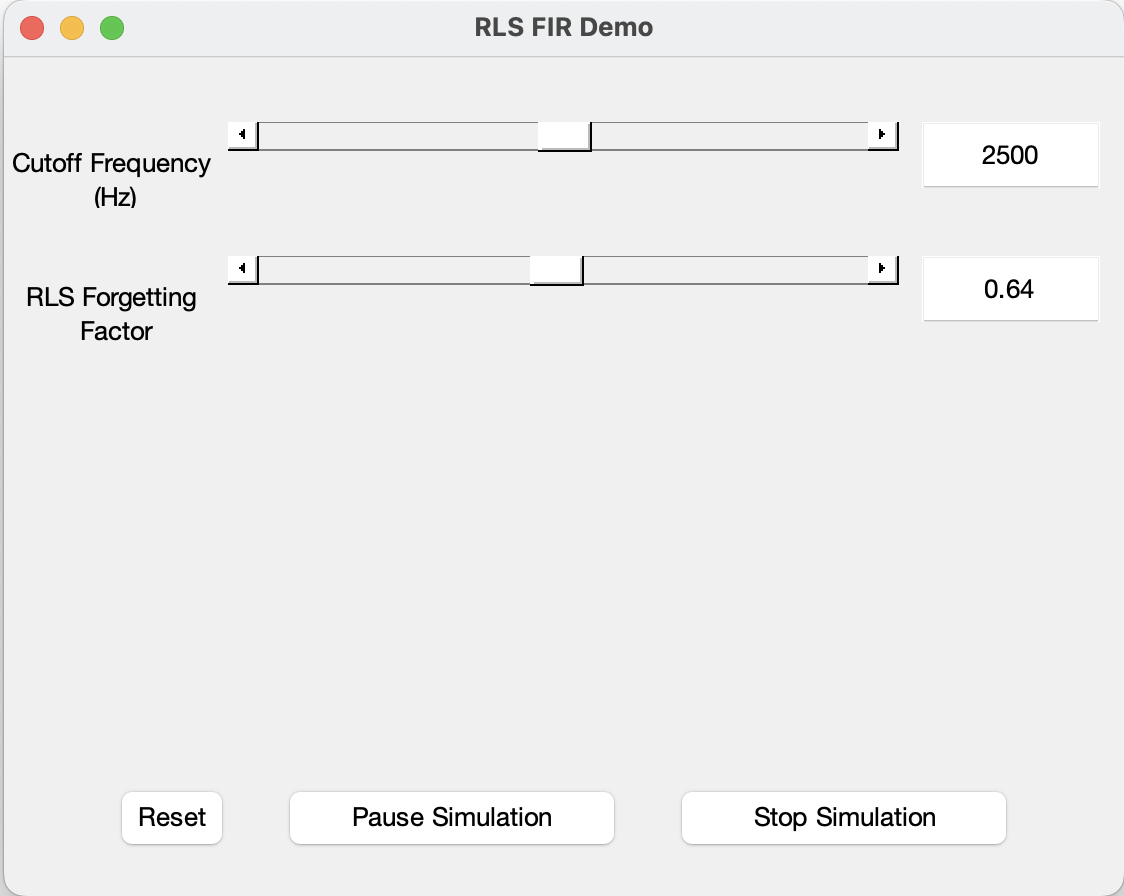The width and height of the screenshot is (1124, 896).
Task: Select the 2500 cutoff frequency value field
Action: pos(1010,155)
